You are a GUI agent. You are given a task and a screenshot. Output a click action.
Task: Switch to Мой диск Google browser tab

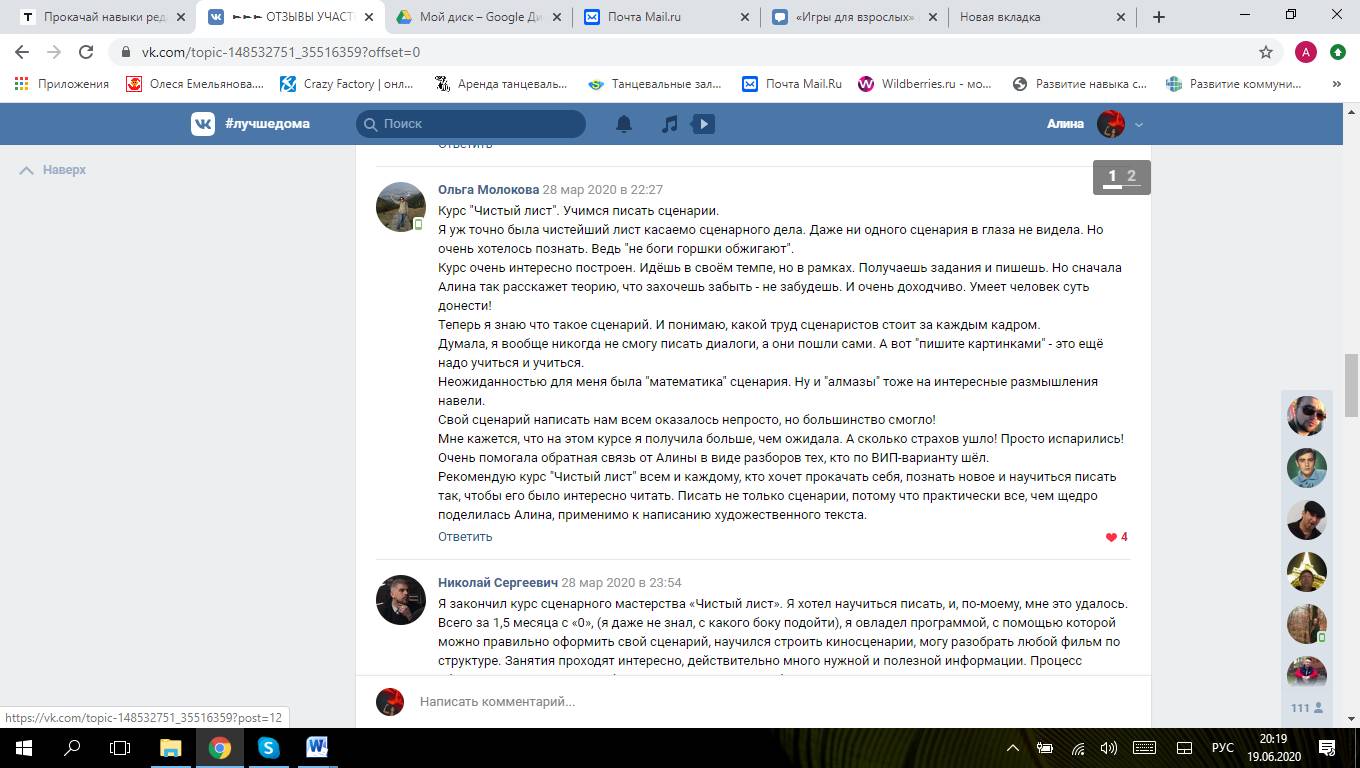click(480, 17)
